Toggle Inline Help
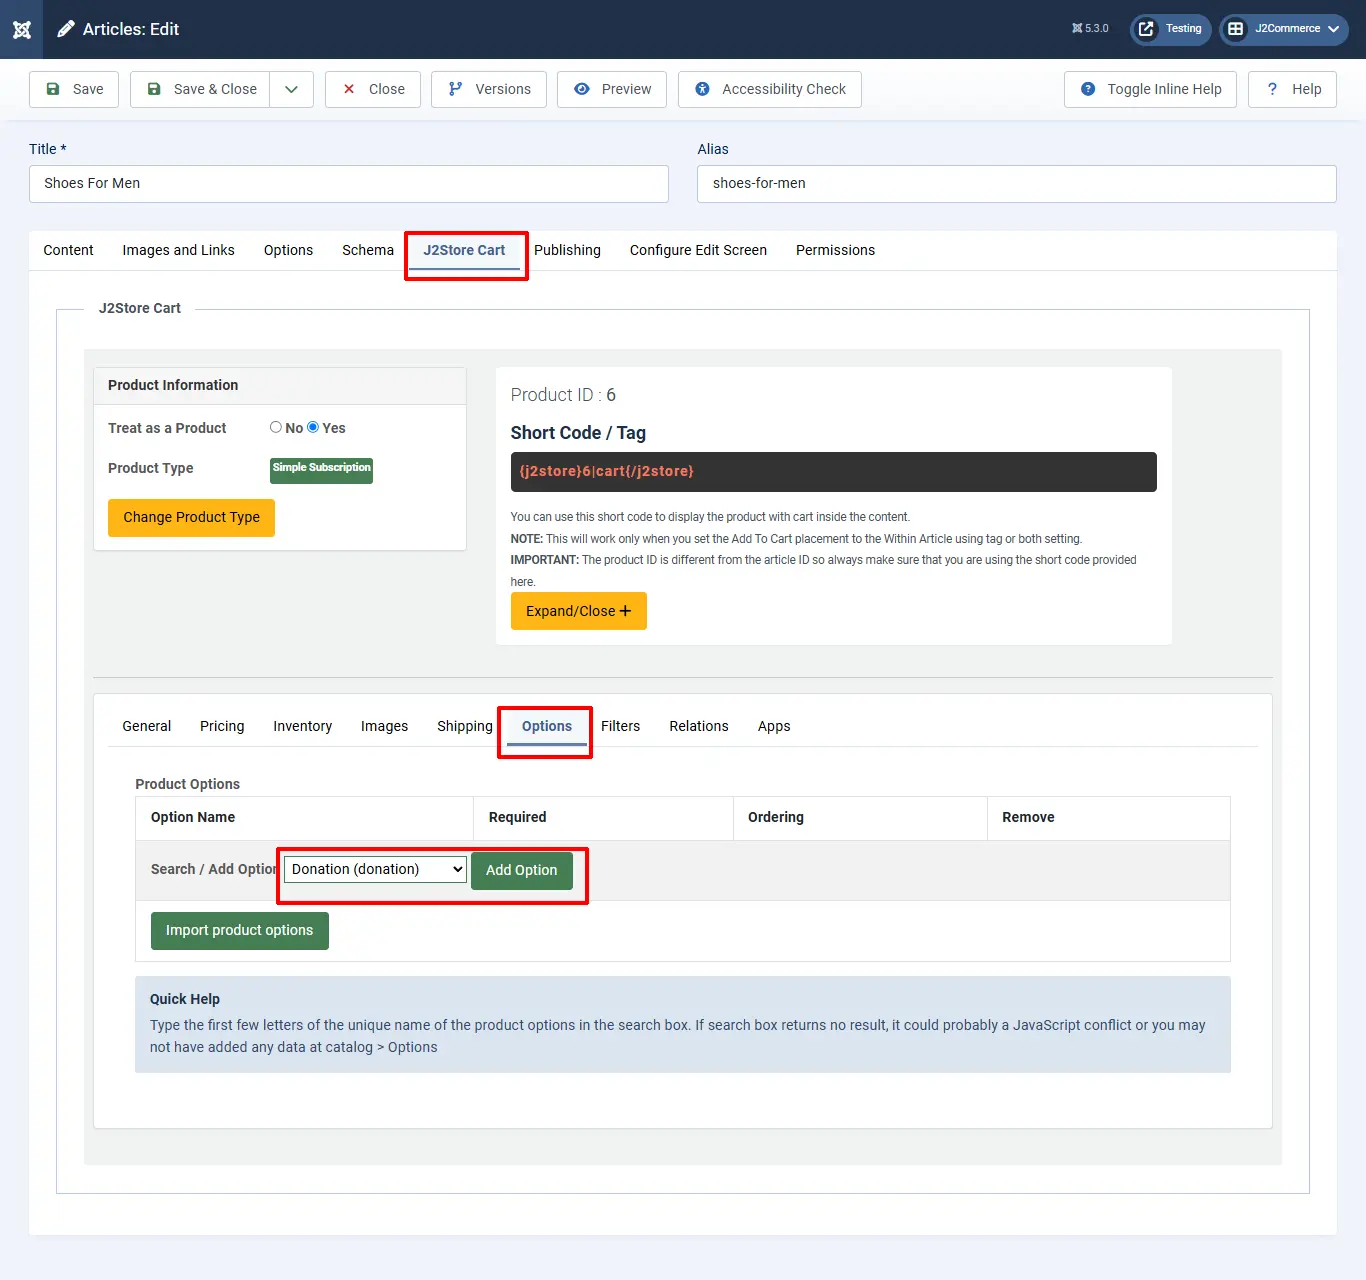Image resolution: width=1366 pixels, height=1280 pixels. 1150,89
